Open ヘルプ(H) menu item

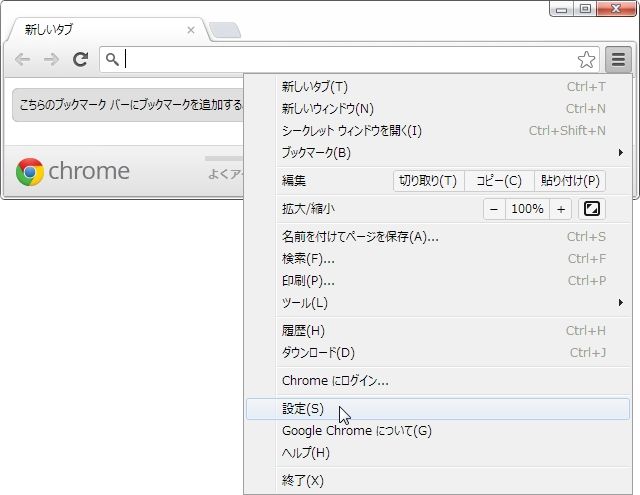coord(438,453)
